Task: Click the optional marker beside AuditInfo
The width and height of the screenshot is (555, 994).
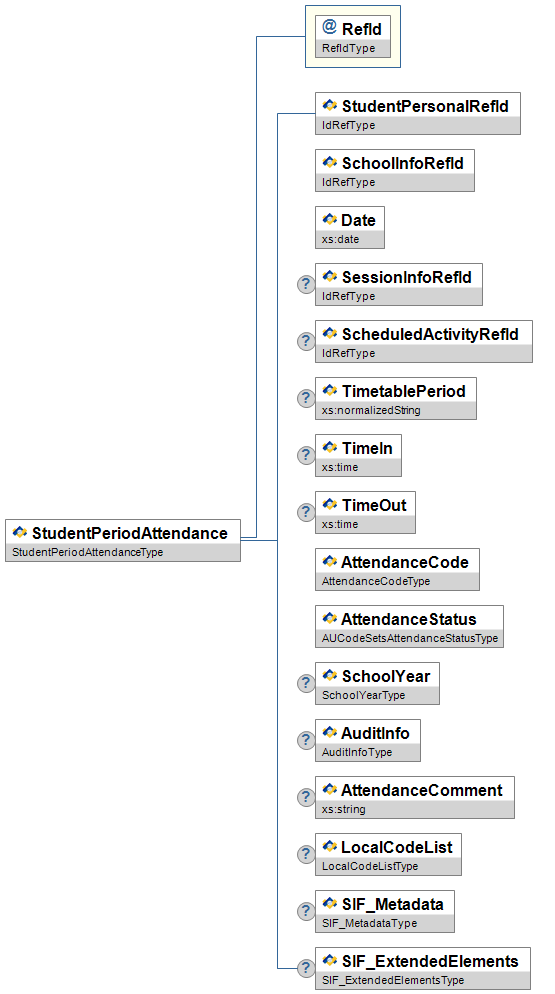Action: pos(306,740)
